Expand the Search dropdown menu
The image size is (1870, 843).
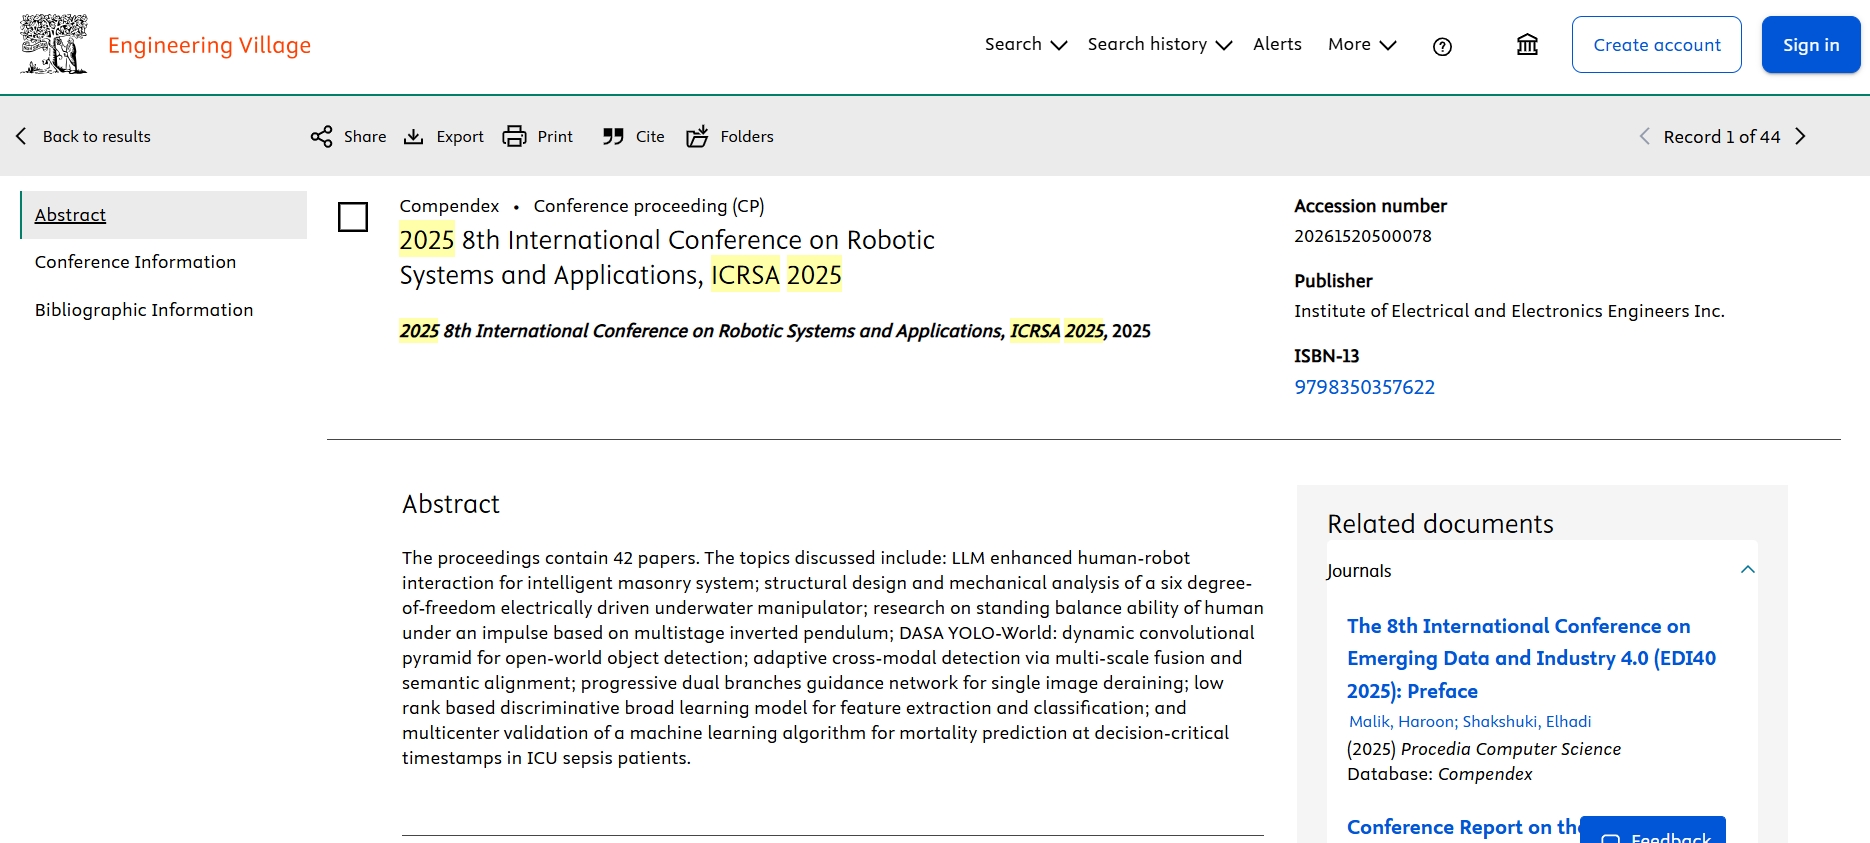(1025, 45)
